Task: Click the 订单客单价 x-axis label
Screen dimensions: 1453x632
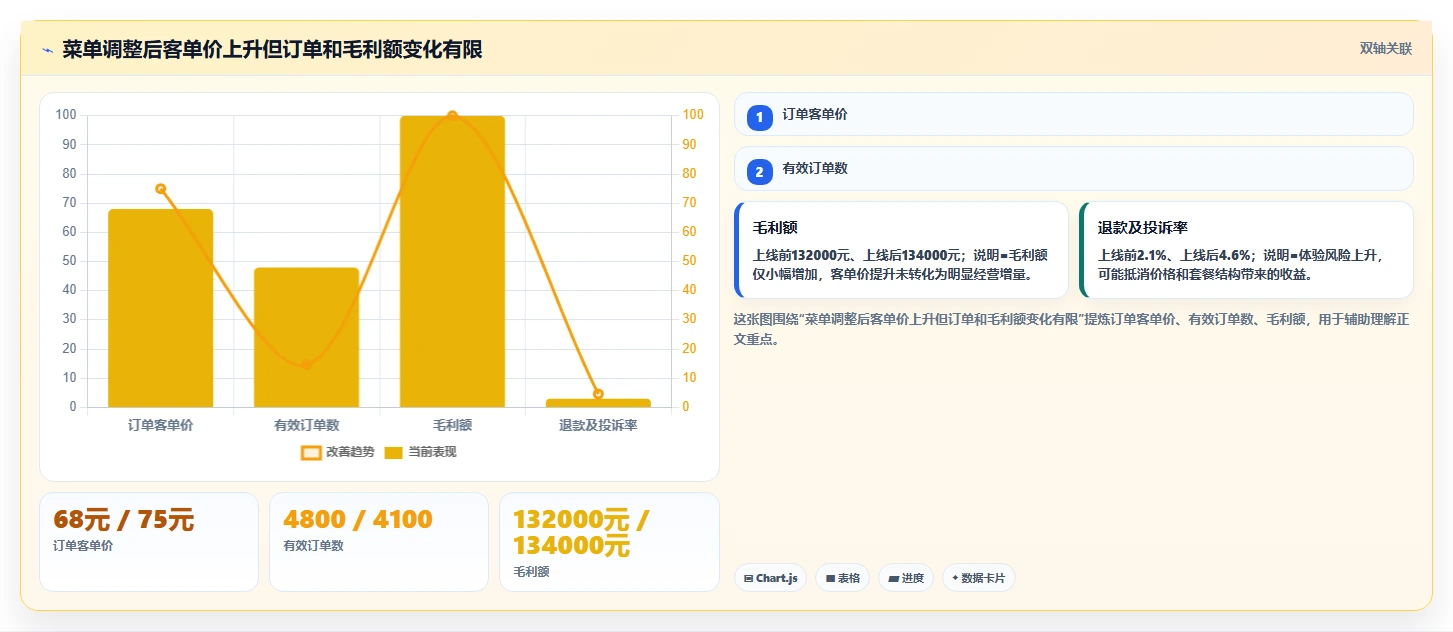Action: [160, 425]
